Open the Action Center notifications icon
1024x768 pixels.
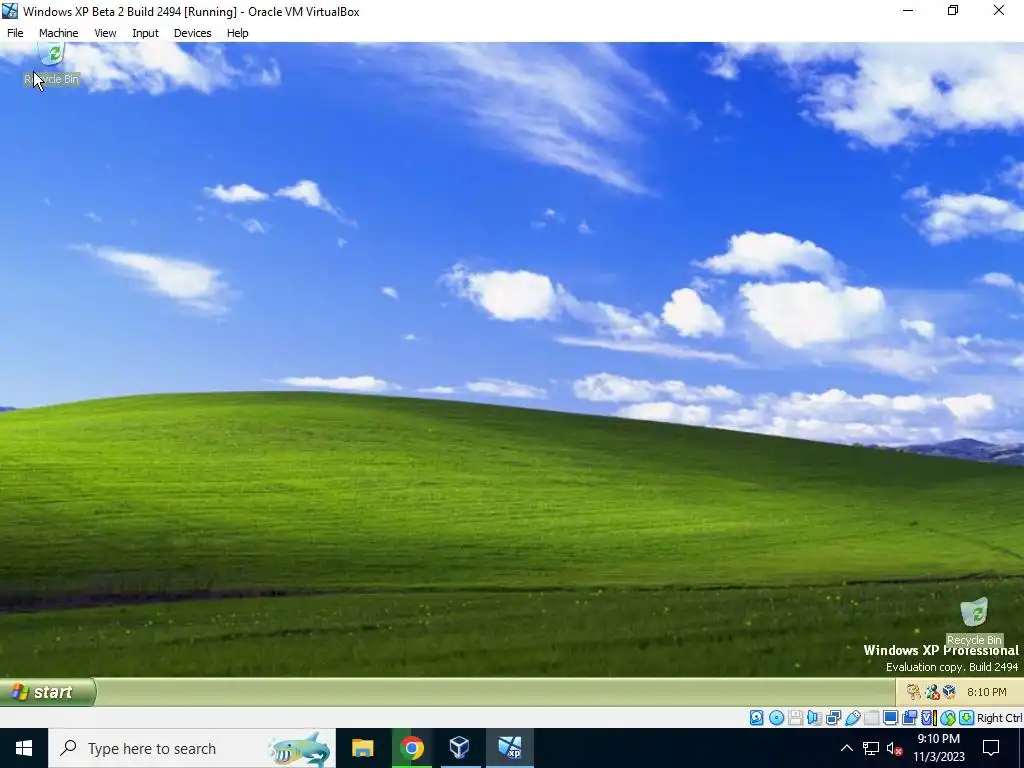coord(991,748)
